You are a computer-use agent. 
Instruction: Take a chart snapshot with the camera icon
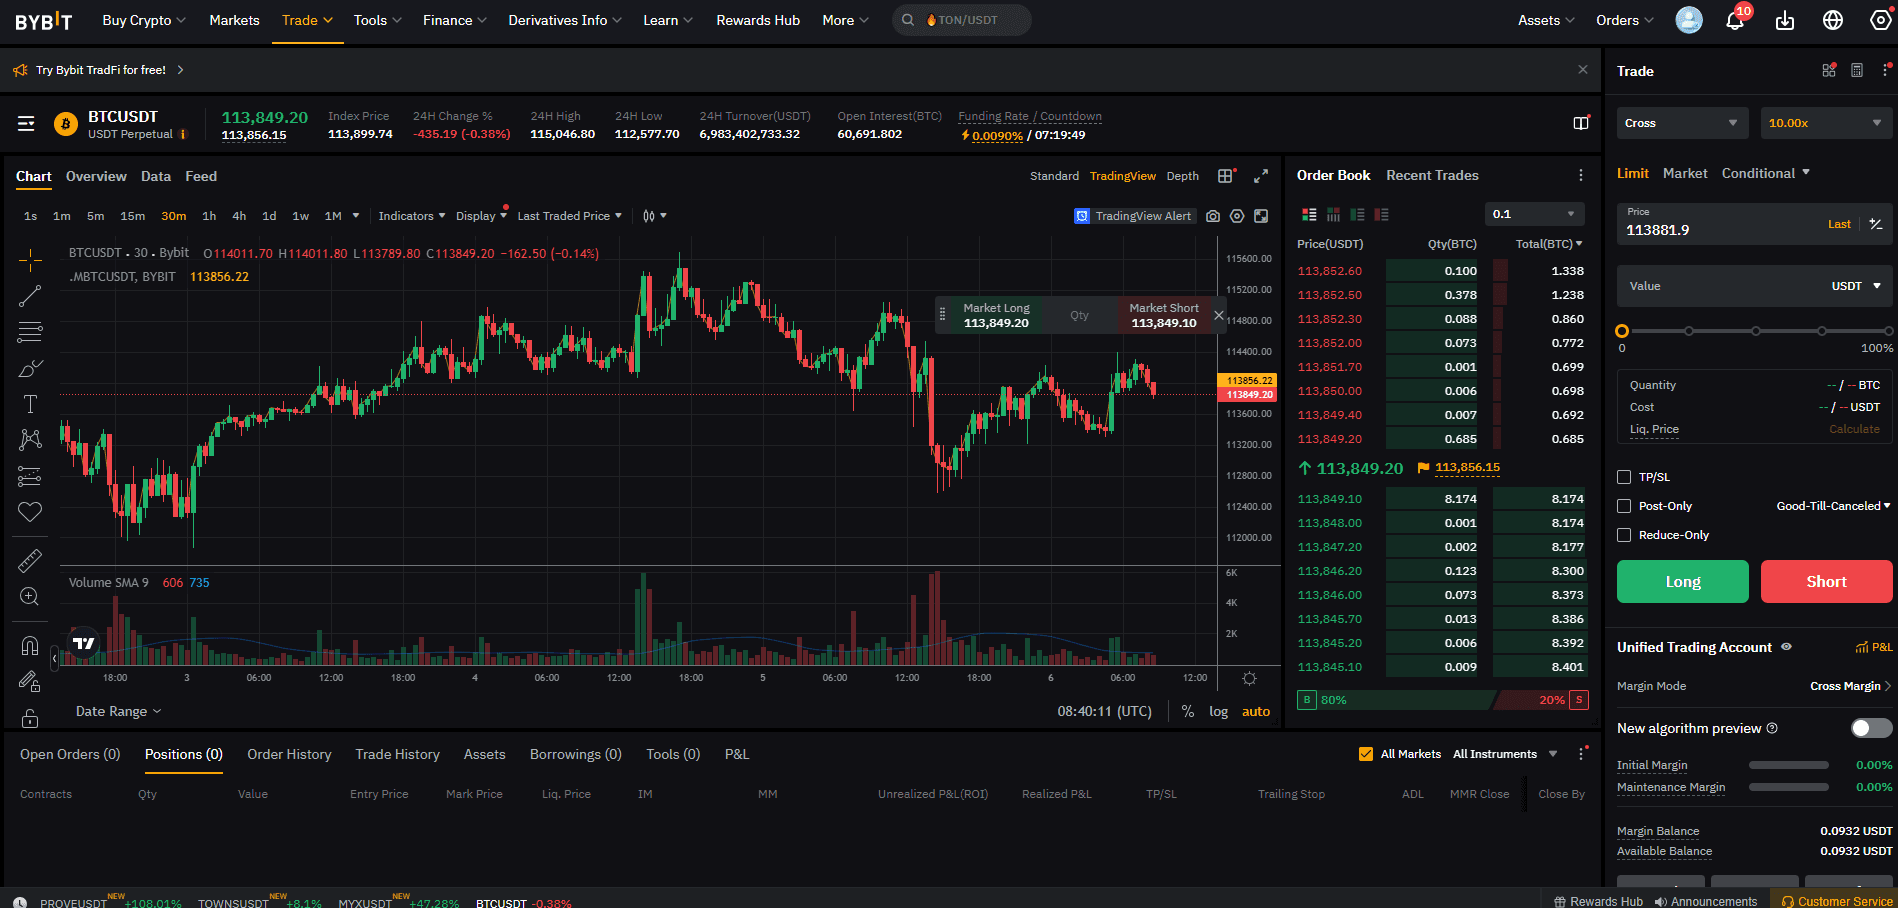point(1213,215)
